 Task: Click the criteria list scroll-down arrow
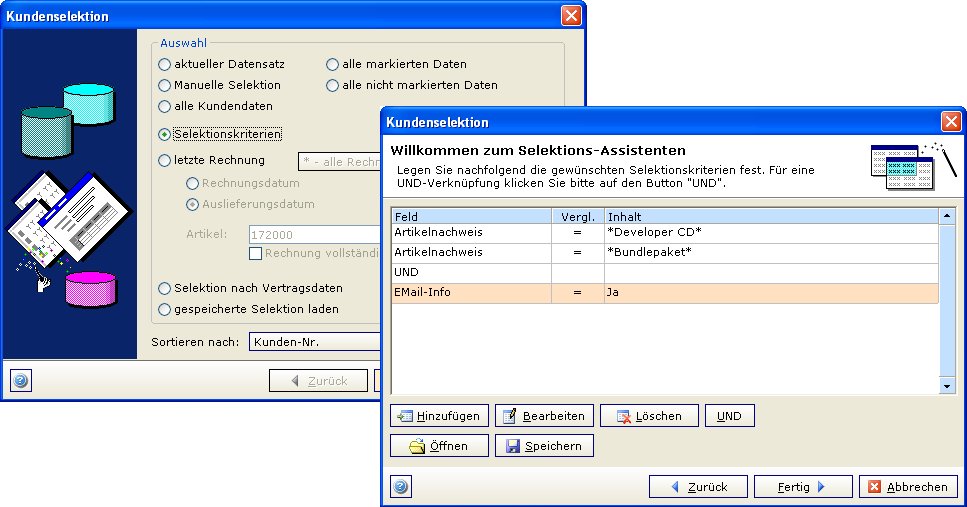(947, 385)
